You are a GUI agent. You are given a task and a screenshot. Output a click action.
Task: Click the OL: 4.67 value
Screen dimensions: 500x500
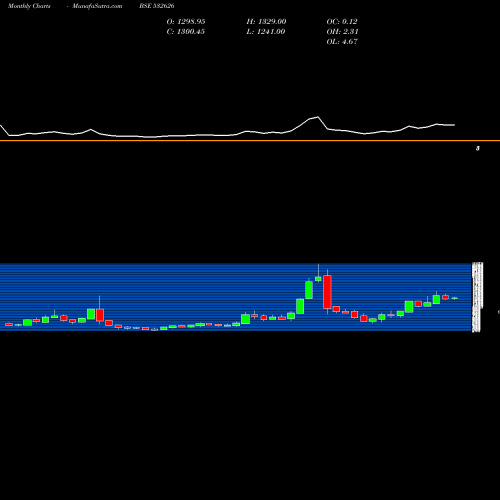click(342, 42)
